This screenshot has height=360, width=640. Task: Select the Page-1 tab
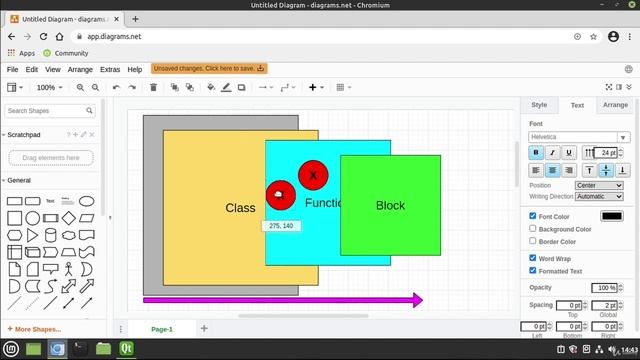(x=162, y=329)
